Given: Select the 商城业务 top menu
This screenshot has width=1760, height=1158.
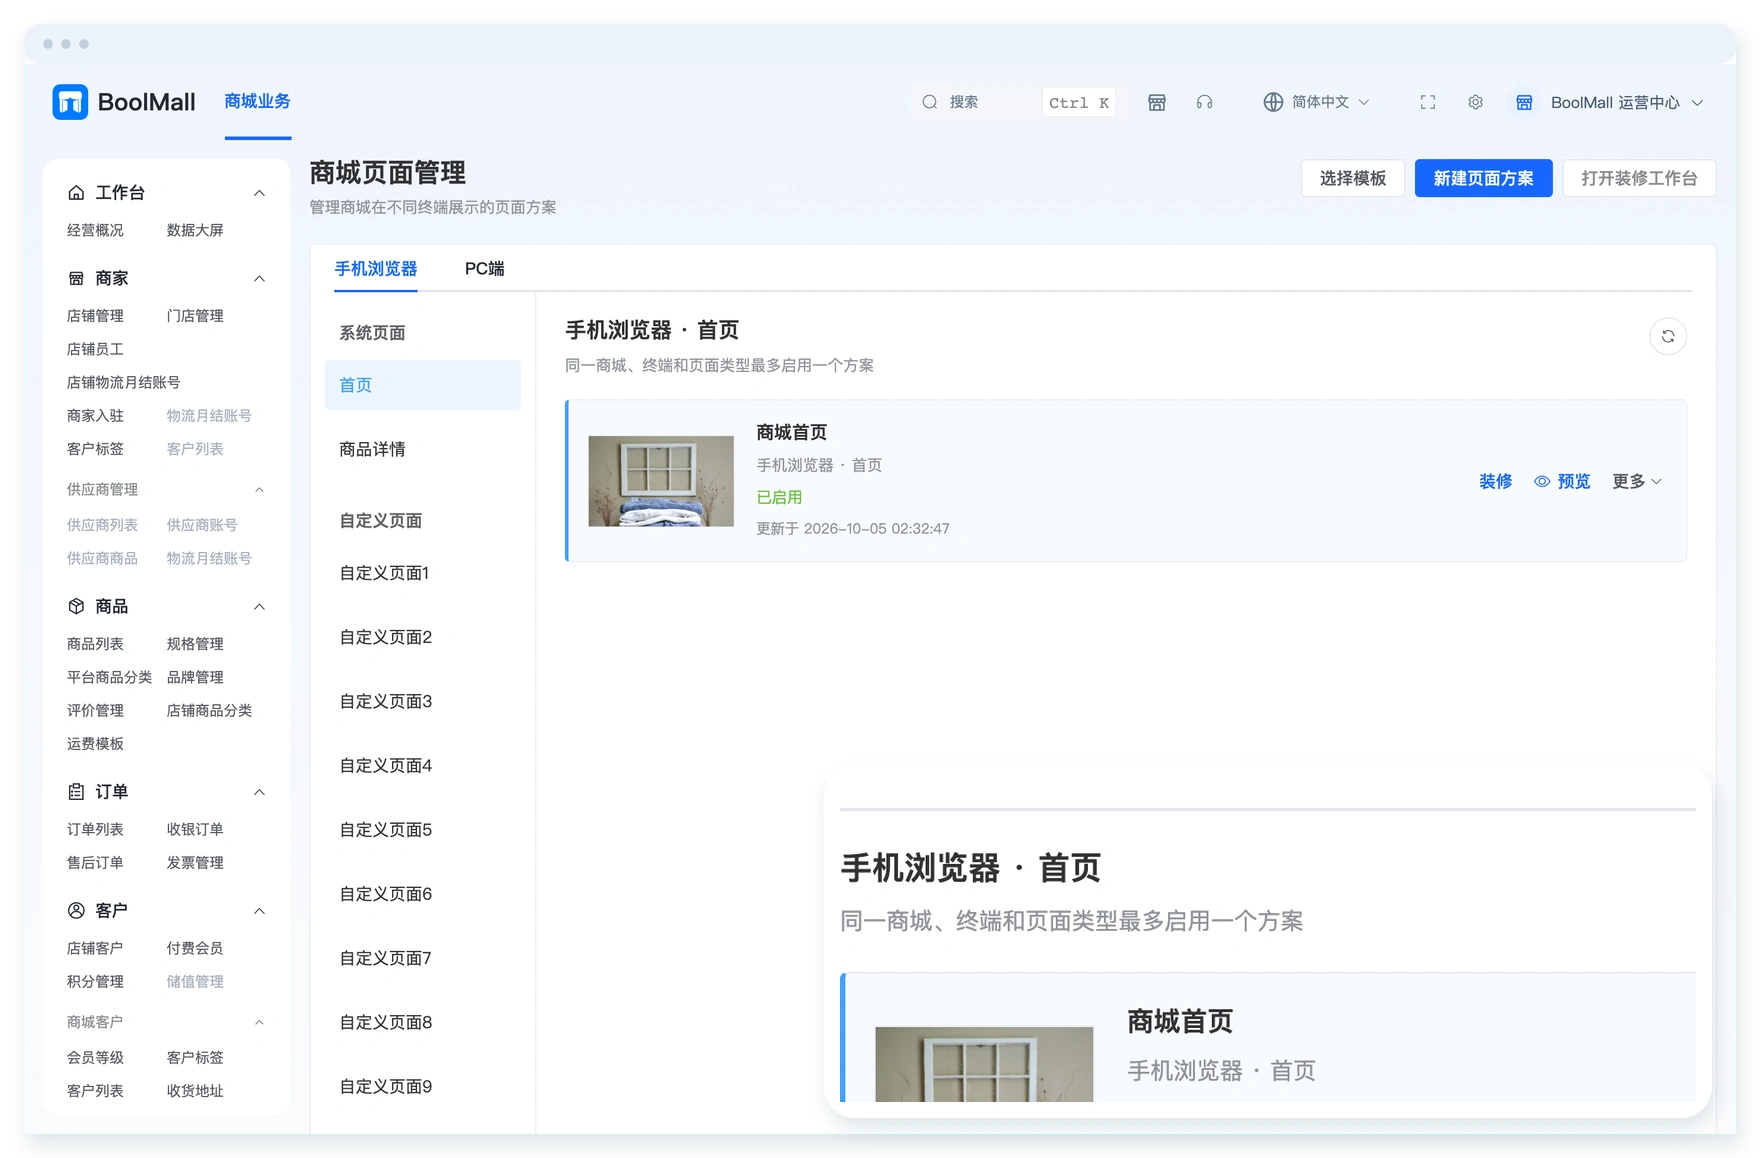Looking at the screenshot, I should click(x=258, y=101).
